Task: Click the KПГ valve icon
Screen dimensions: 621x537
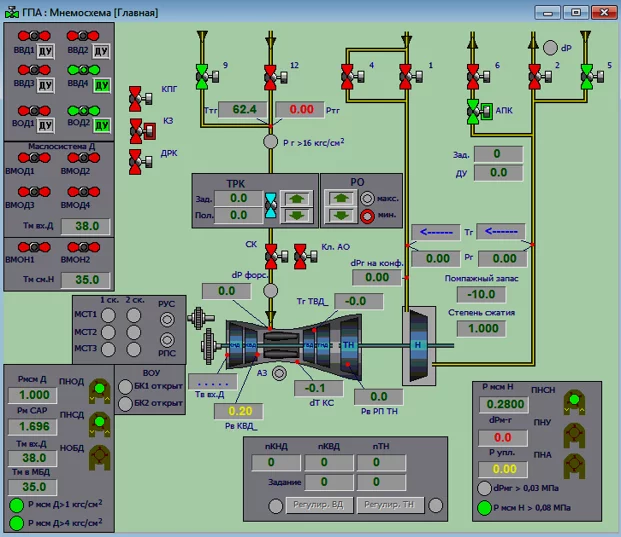Action: (140, 99)
